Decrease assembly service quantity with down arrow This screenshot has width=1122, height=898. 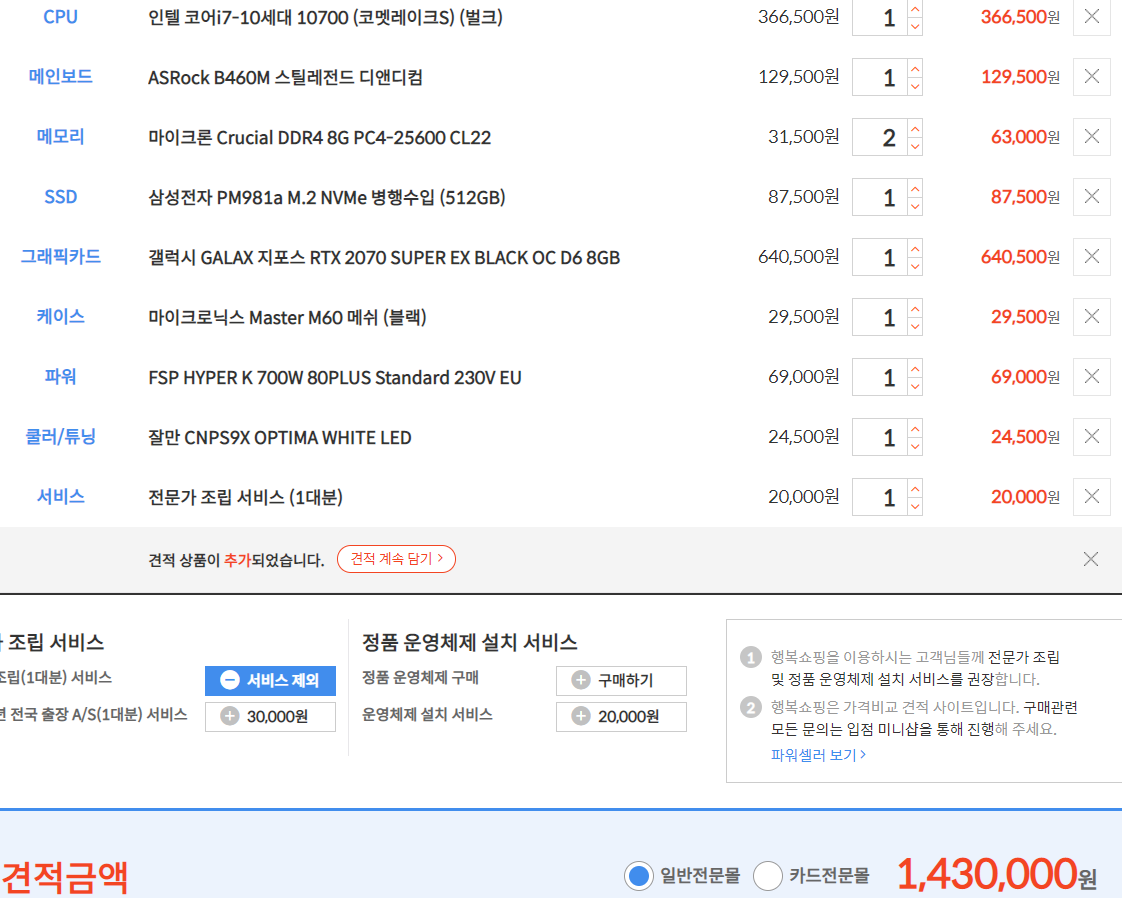914,507
